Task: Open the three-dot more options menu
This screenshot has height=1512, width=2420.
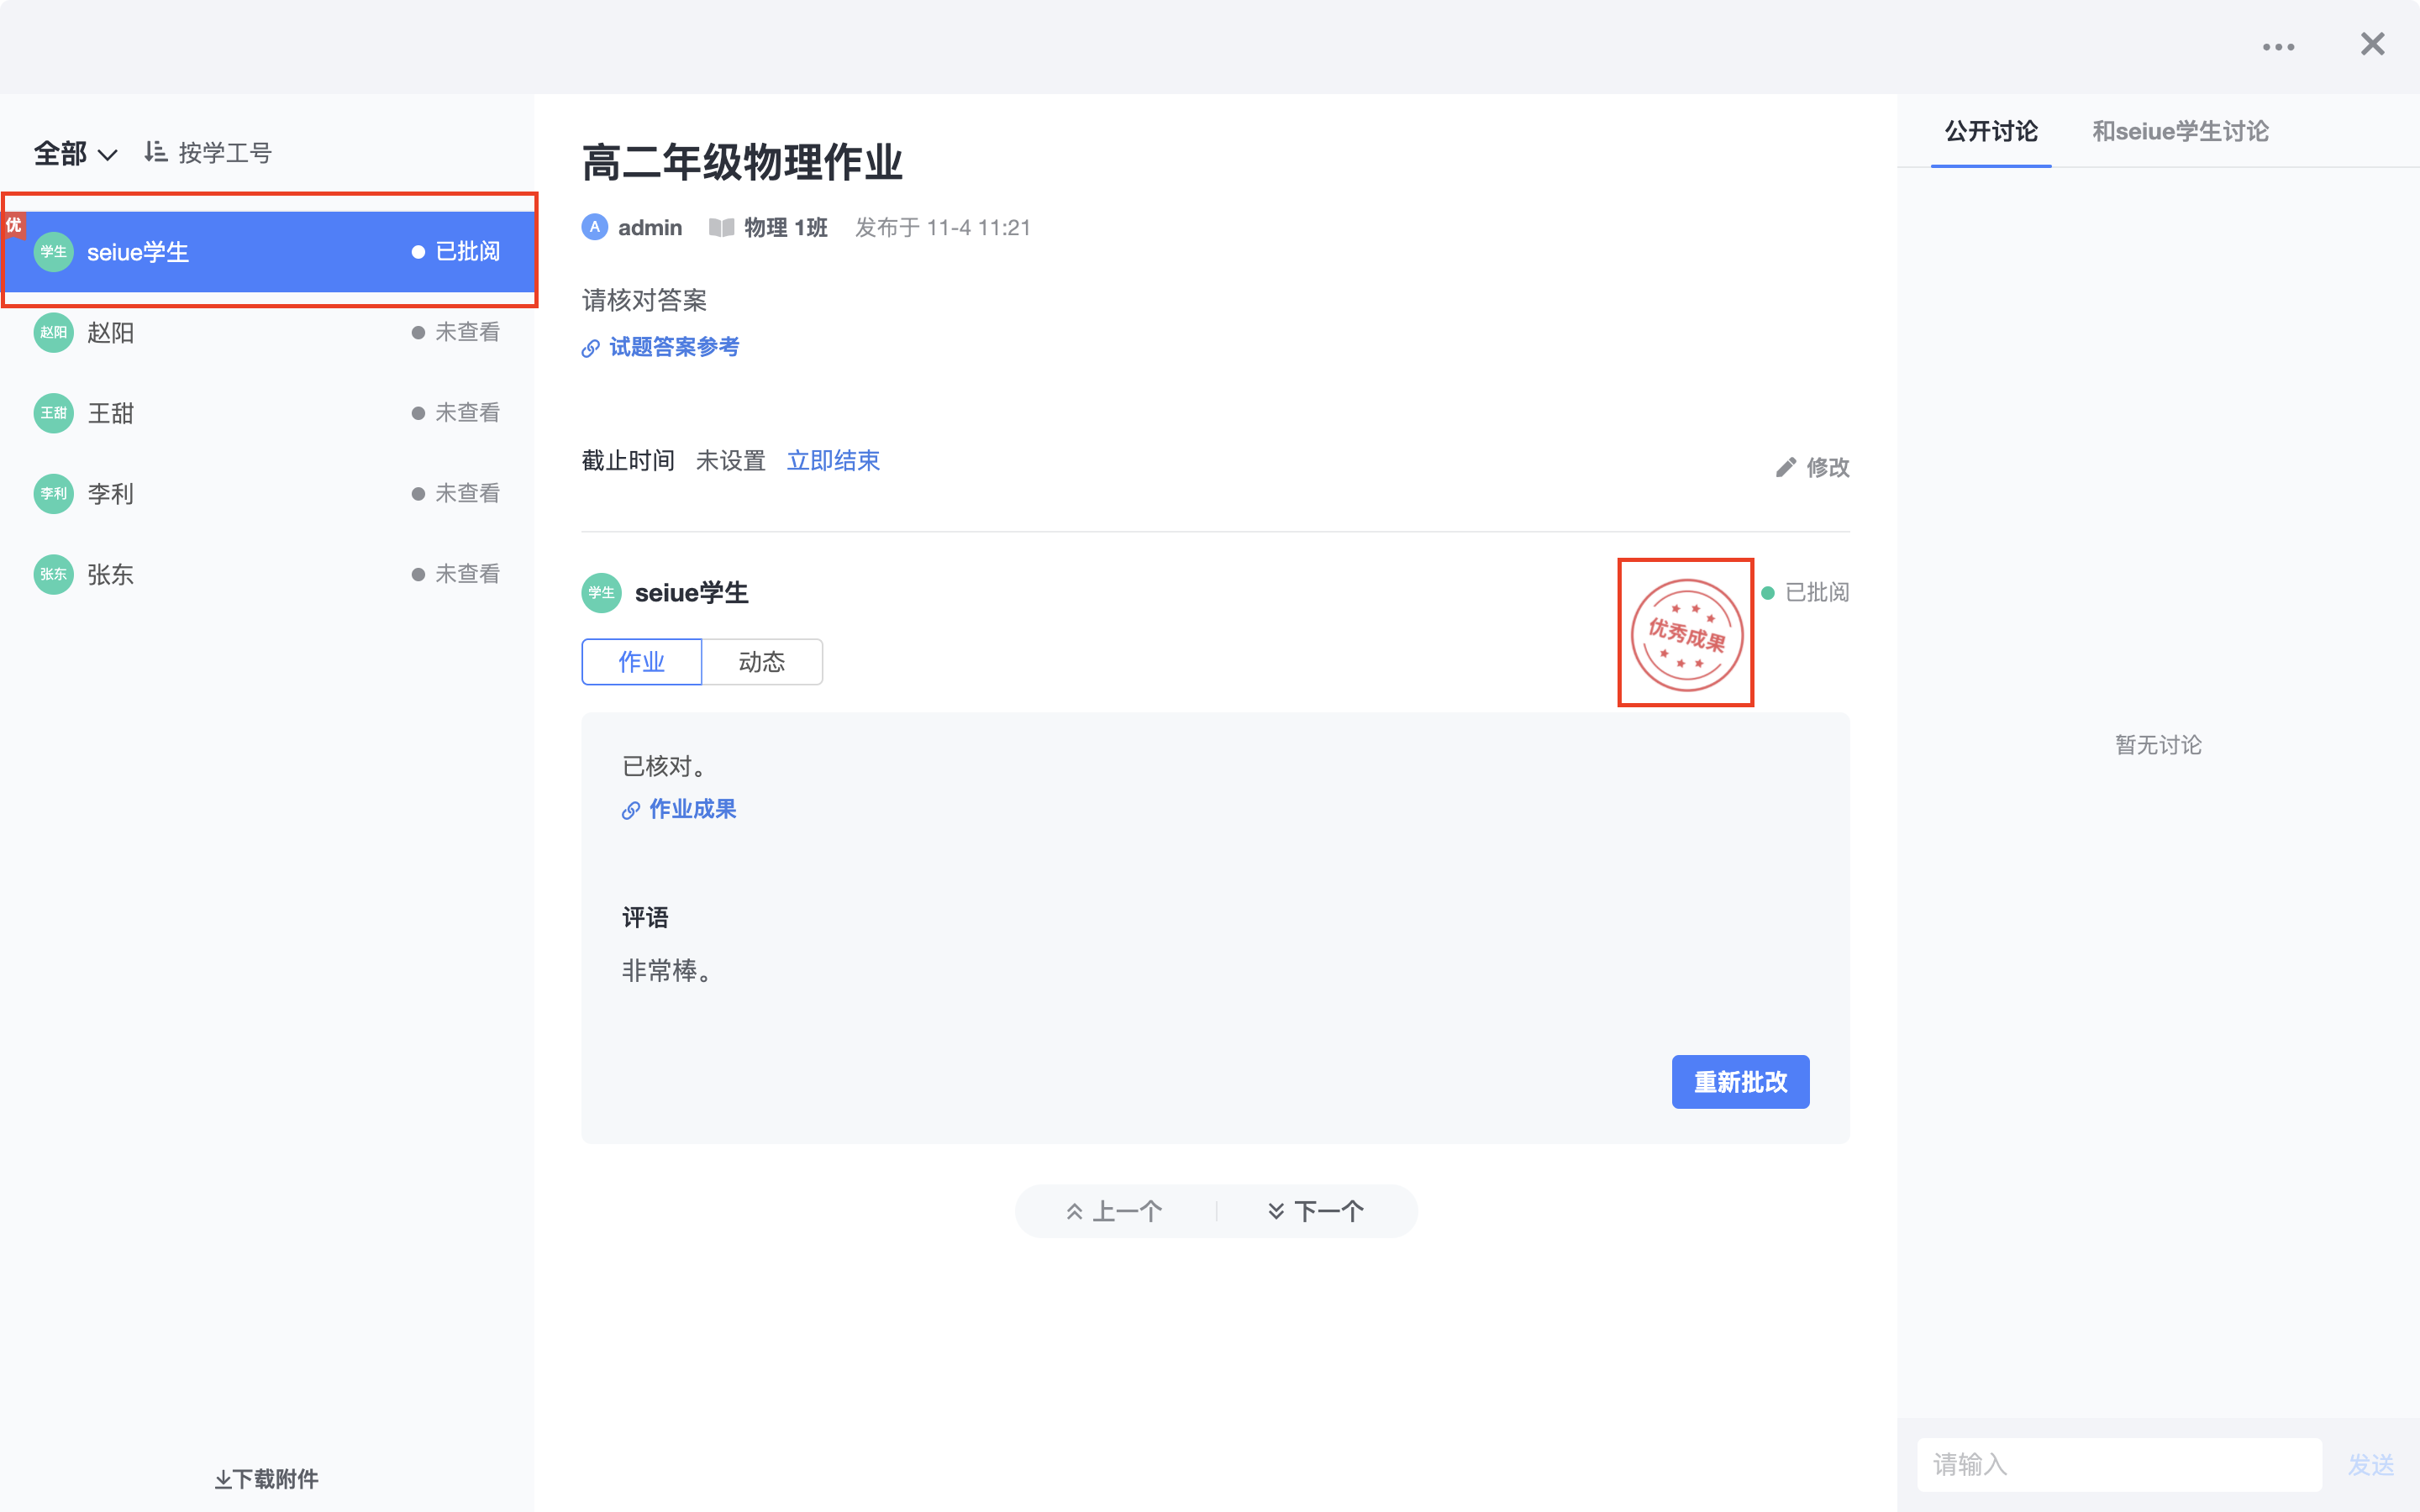Action: point(2278,47)
